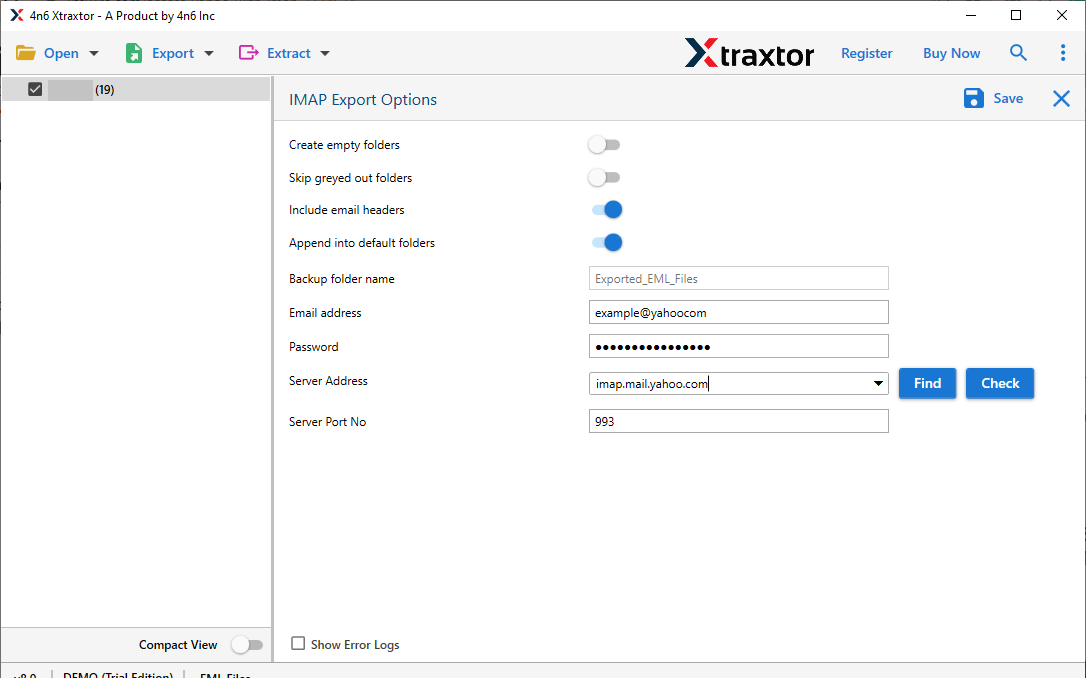Uncheck the folder with 19 items
This screenshot has height=678, width=1086.
35,89
